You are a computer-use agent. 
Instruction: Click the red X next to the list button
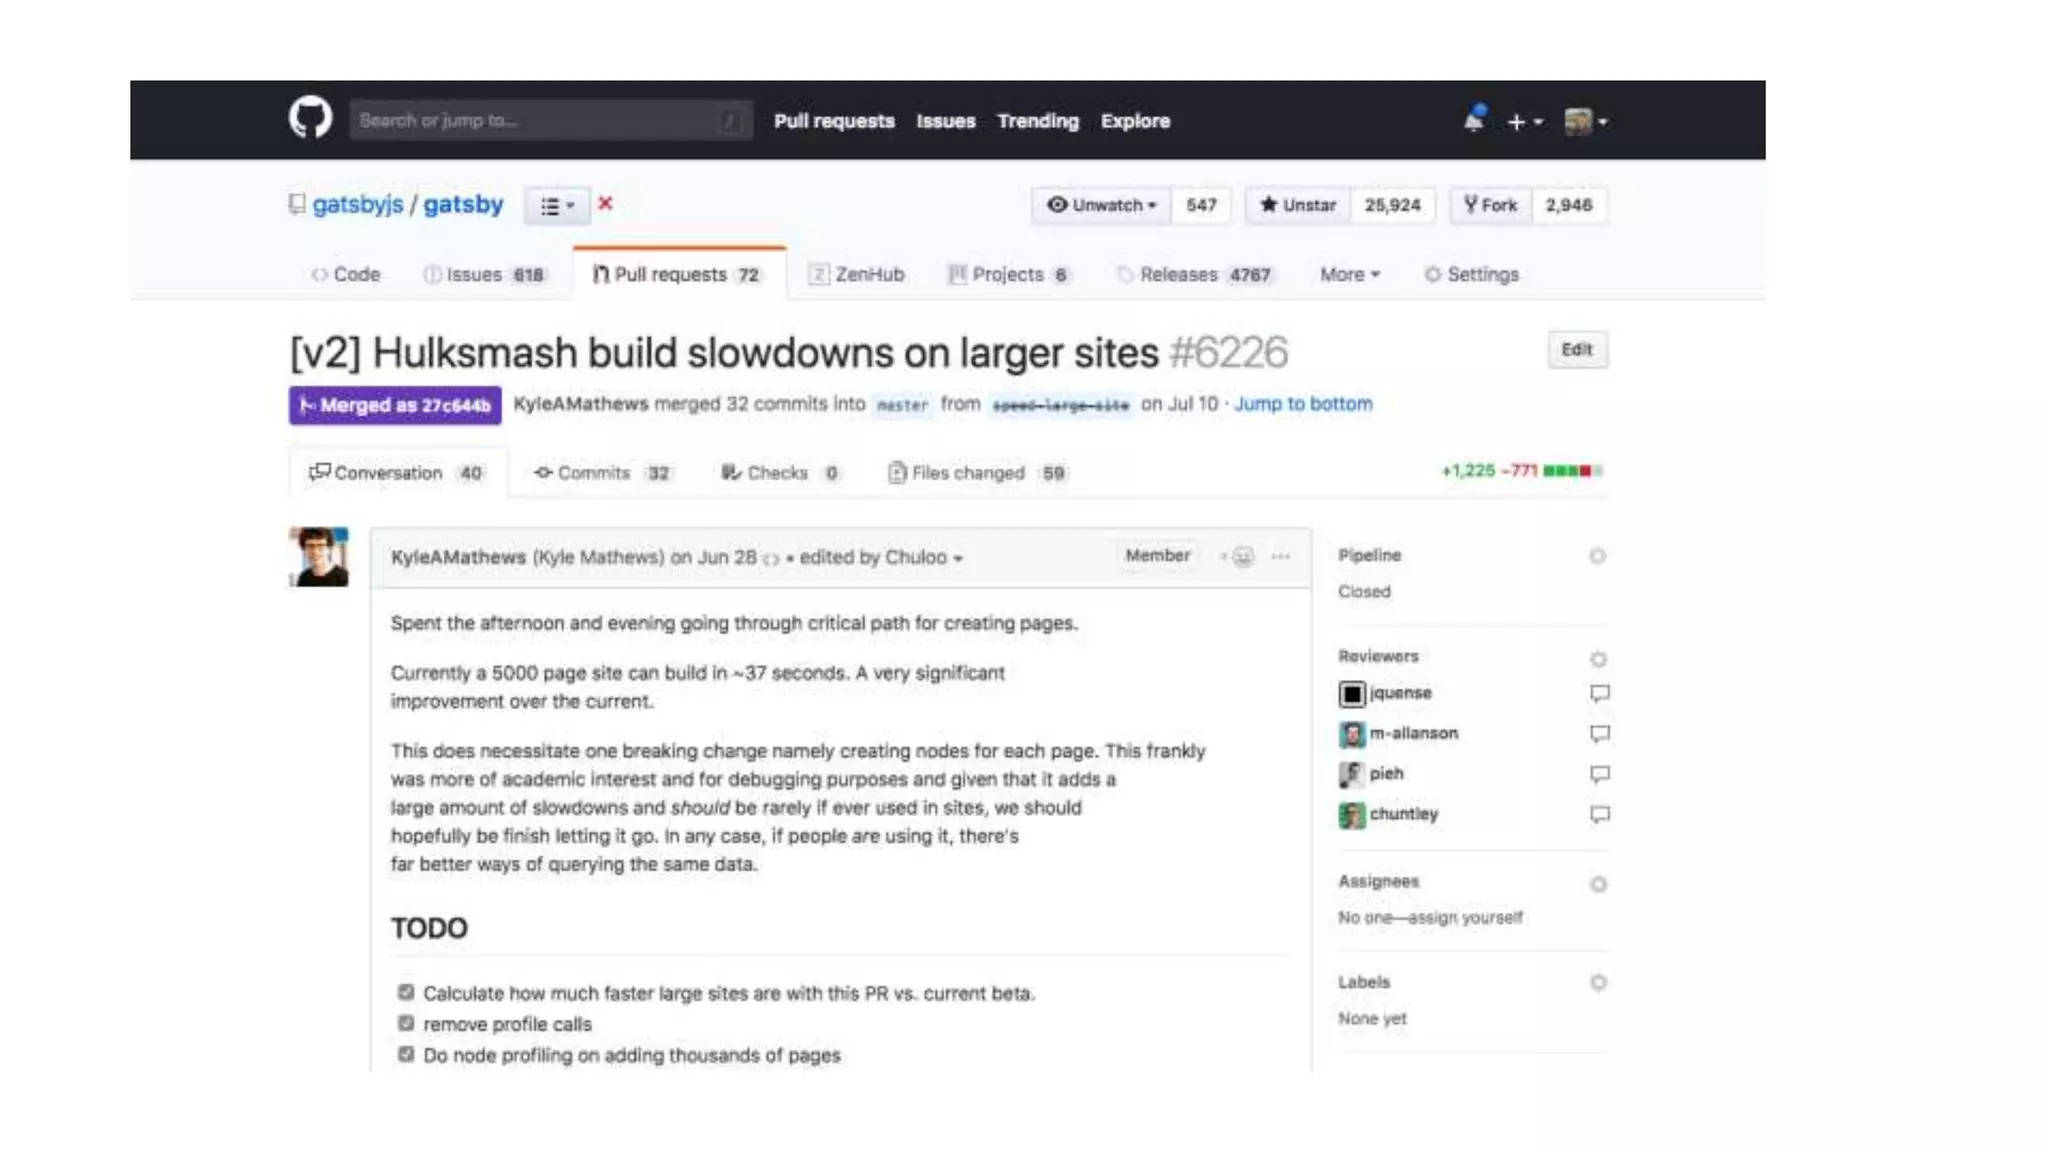tap(605, 204)
